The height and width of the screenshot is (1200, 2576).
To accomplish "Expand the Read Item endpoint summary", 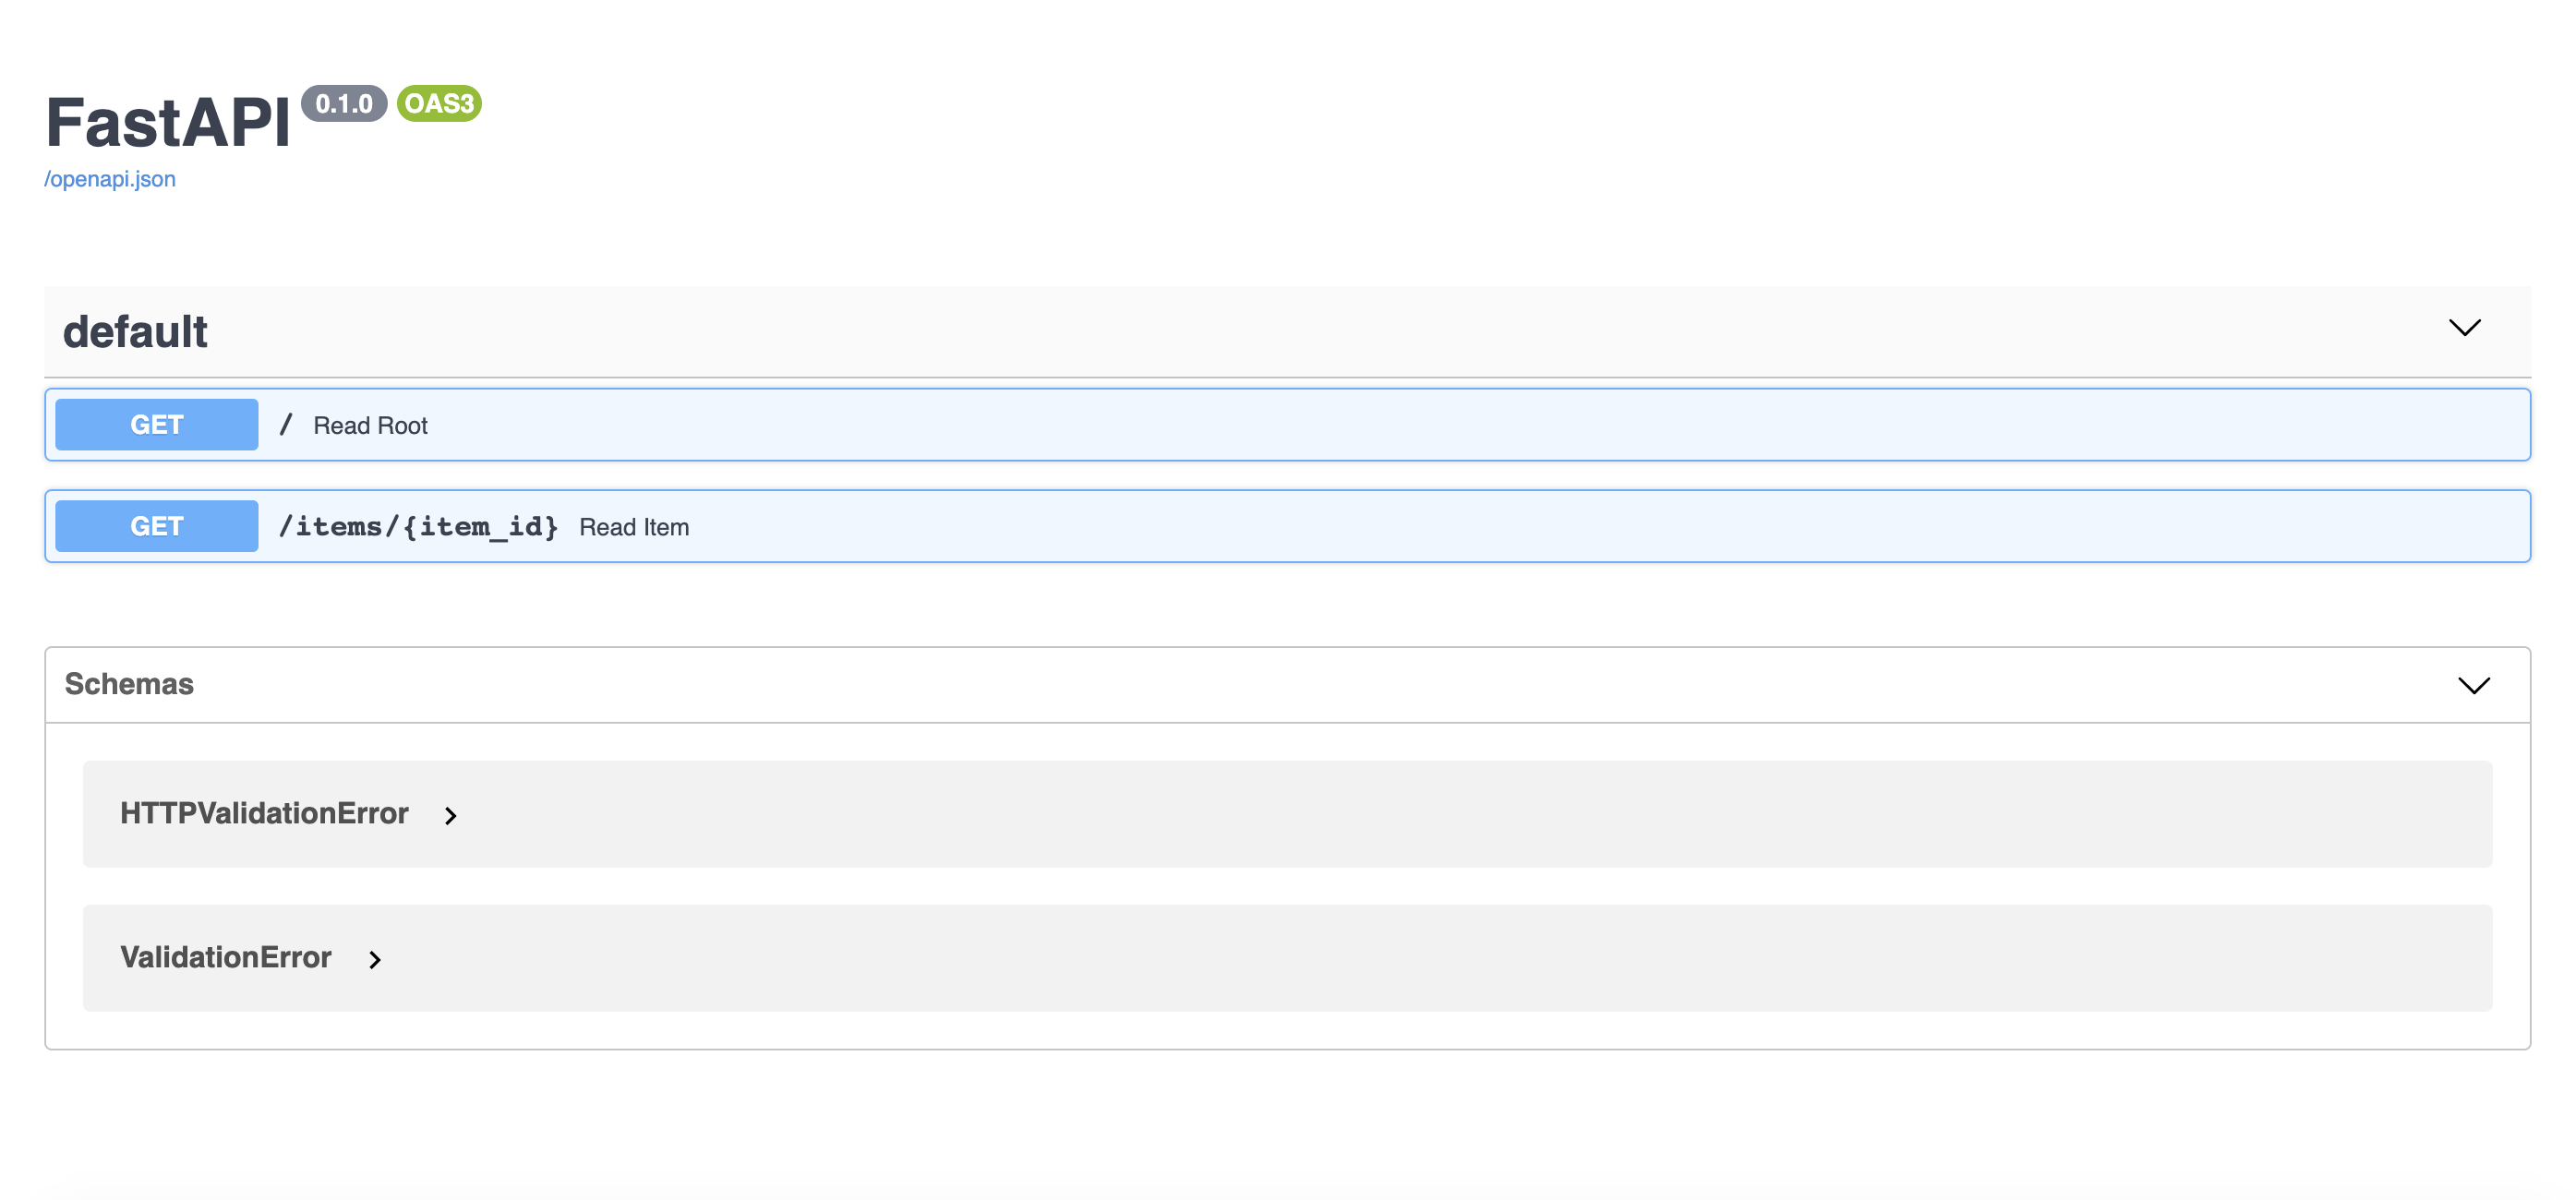I will click(634, 528).
